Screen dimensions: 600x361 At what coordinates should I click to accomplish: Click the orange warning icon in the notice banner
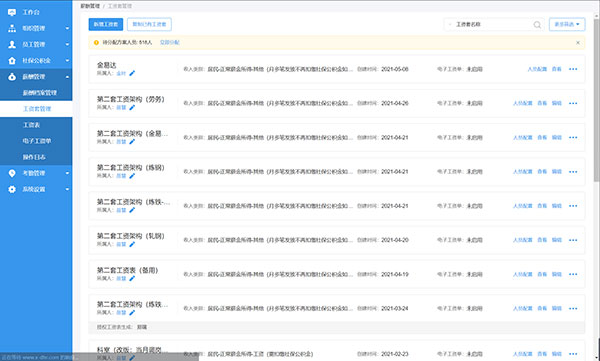pyautogui.click(x=96, y=42)
